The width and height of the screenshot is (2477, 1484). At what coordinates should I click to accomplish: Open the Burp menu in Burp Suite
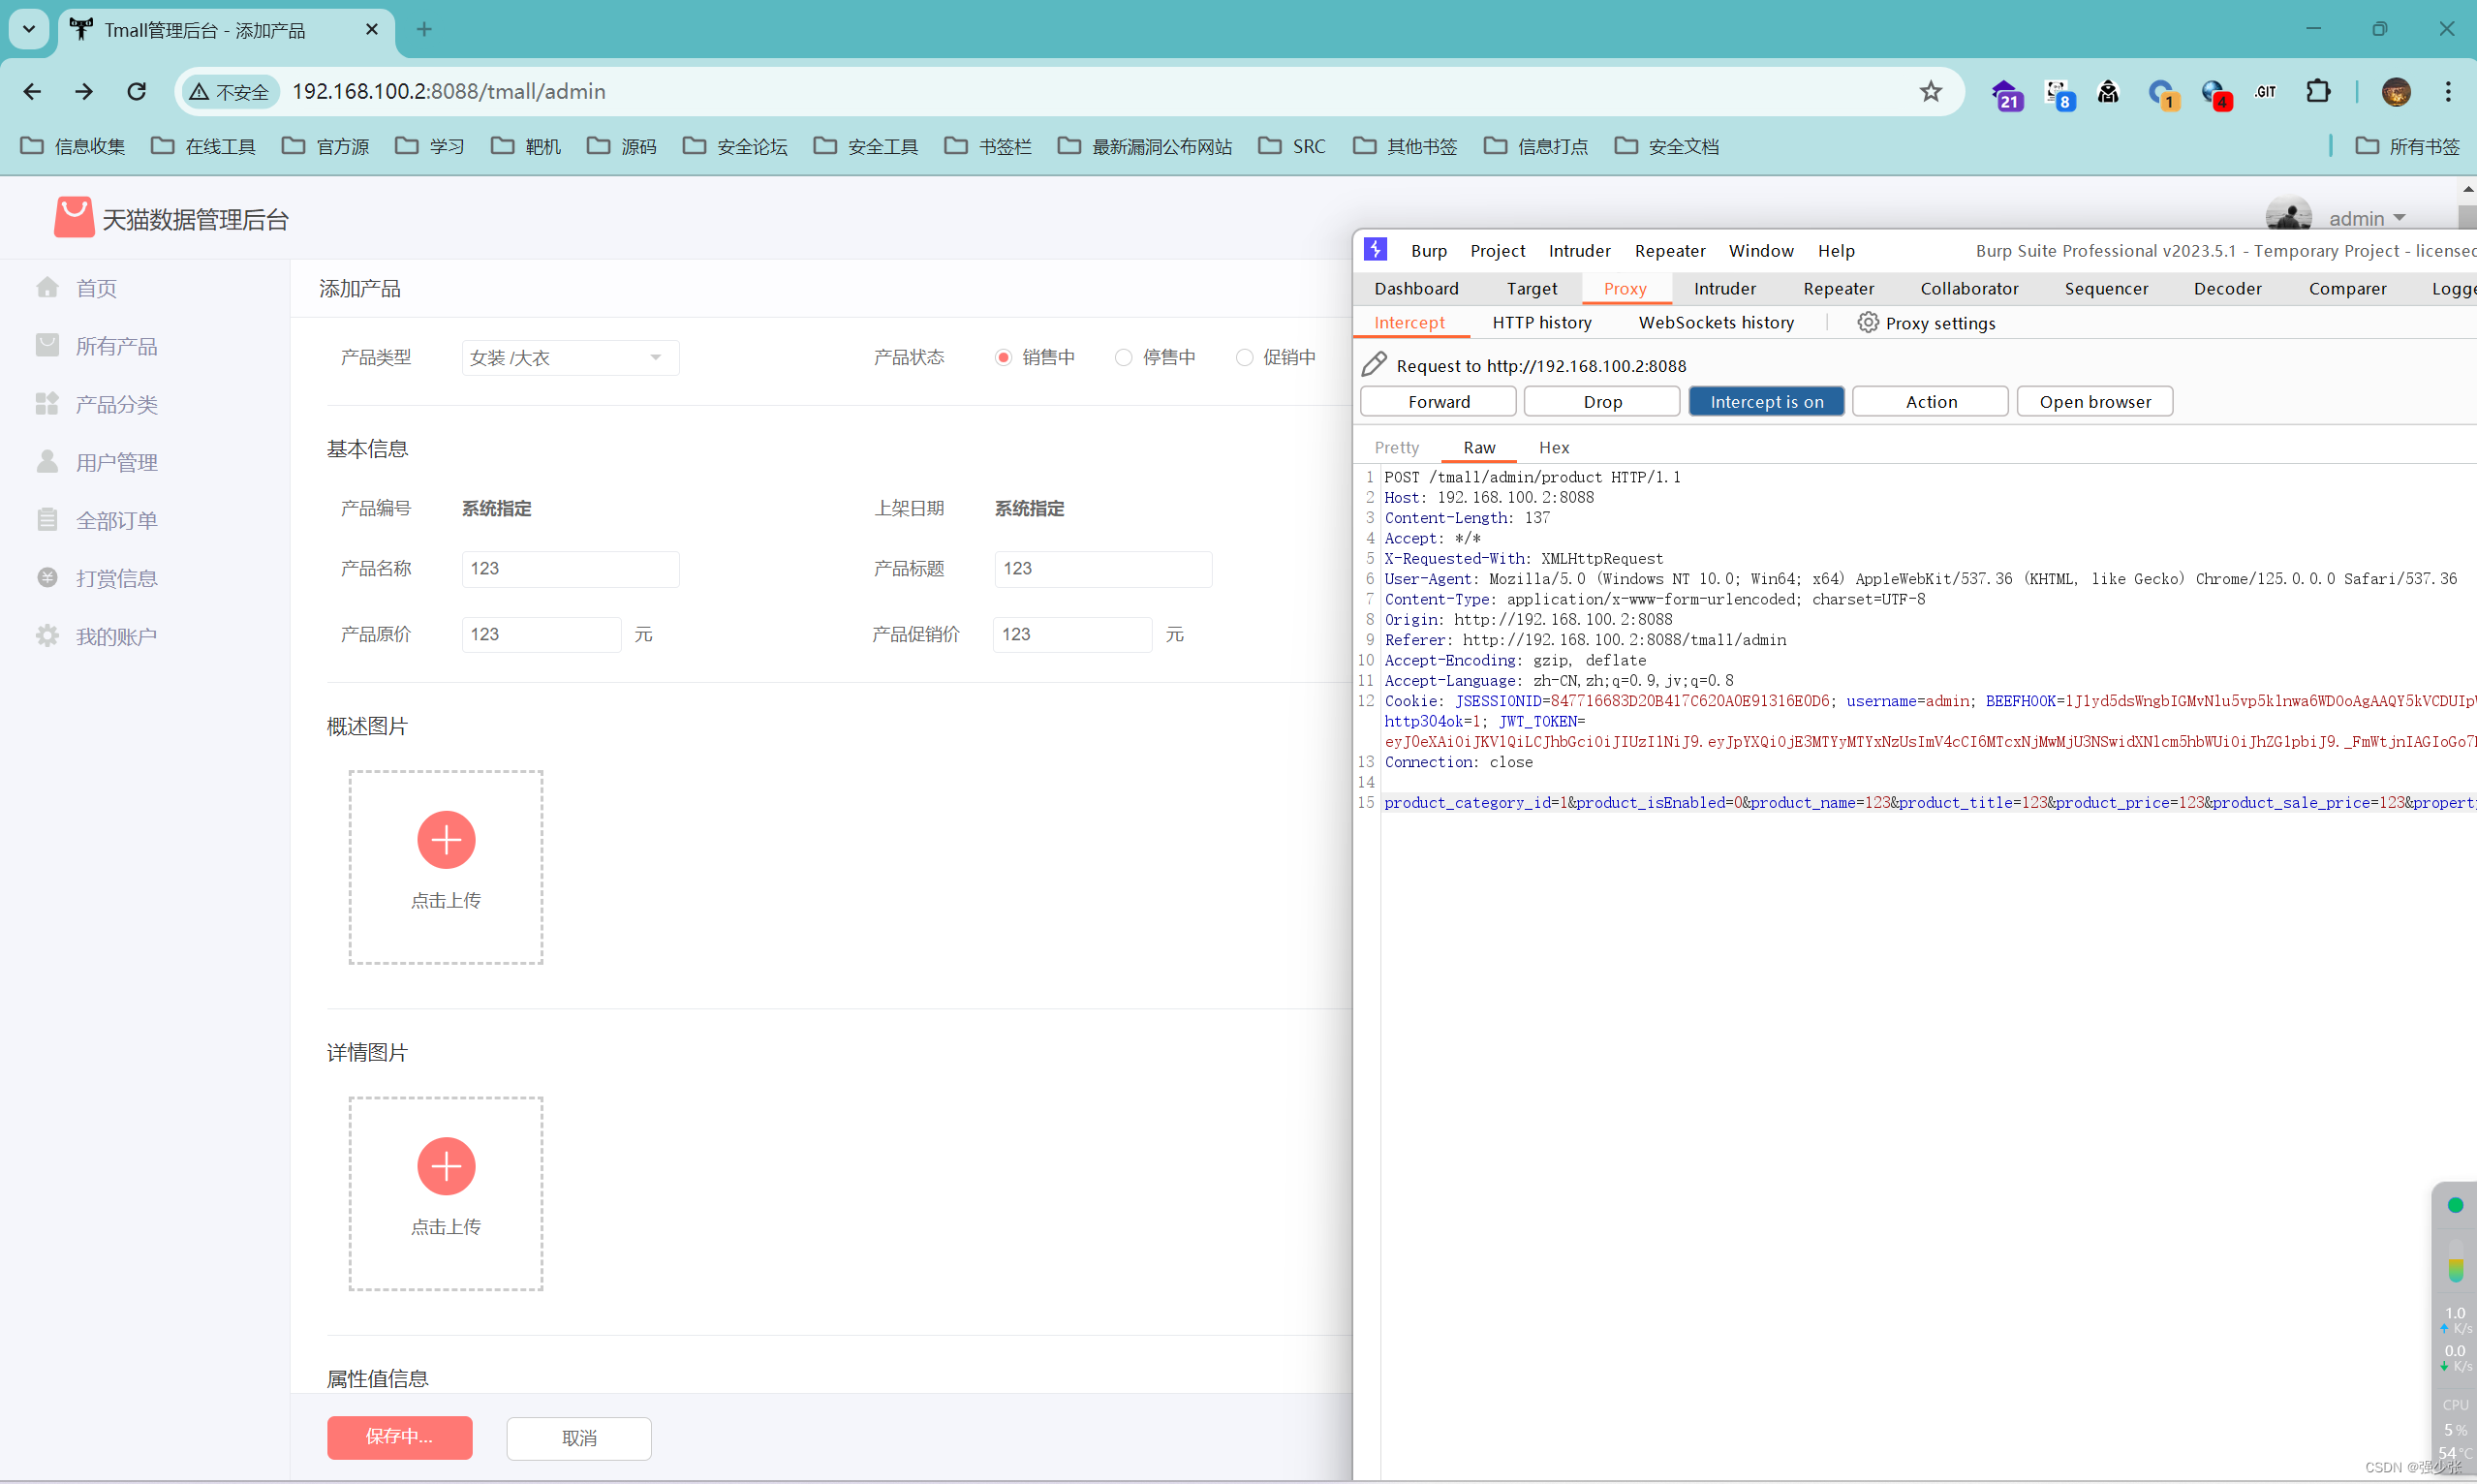1428,250
